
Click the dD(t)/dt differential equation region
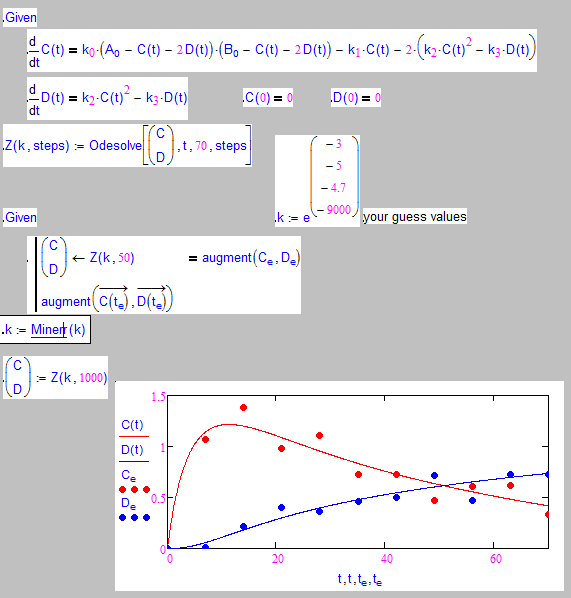tap(108, 98)
